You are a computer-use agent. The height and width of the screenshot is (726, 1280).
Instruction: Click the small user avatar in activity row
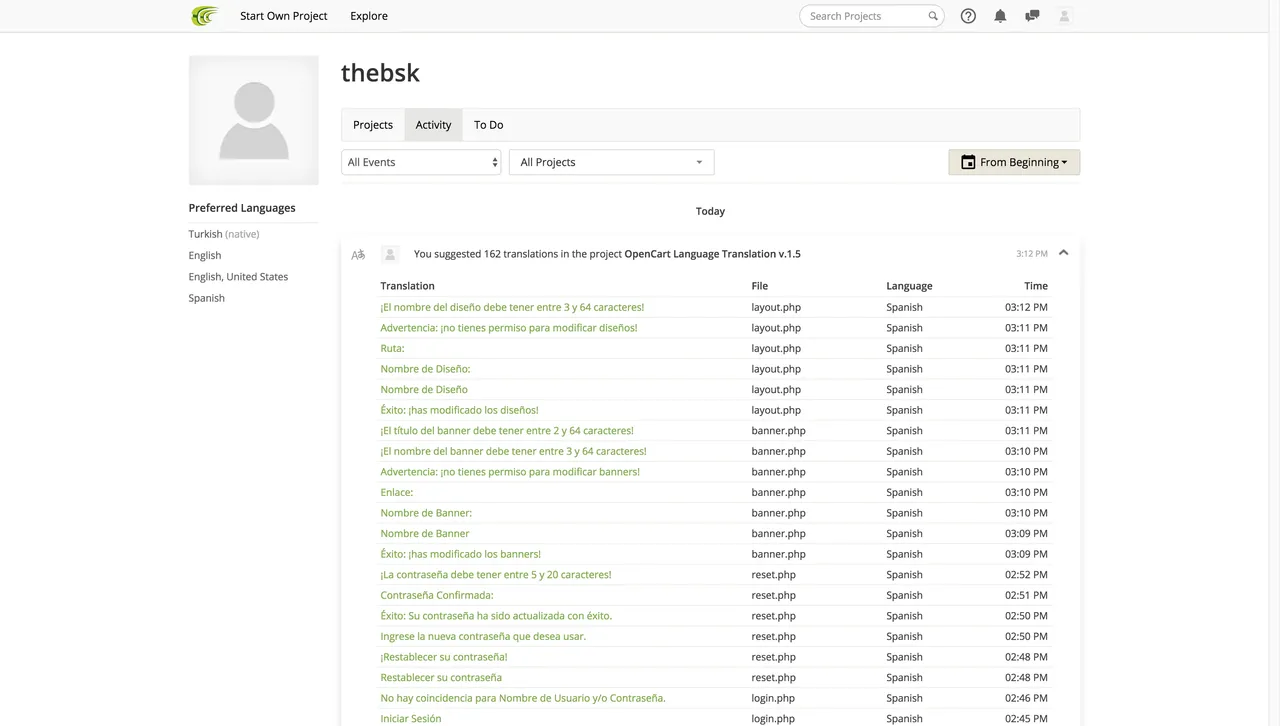(x=391, y=254)
